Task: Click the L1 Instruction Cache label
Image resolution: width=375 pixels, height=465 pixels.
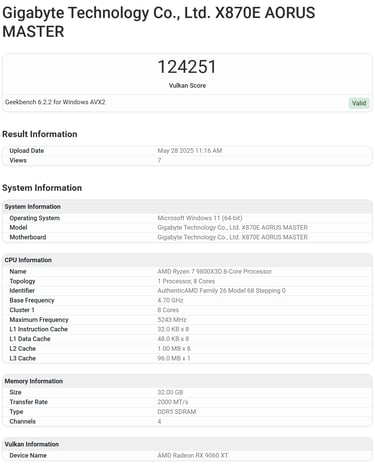Action: 39,329
